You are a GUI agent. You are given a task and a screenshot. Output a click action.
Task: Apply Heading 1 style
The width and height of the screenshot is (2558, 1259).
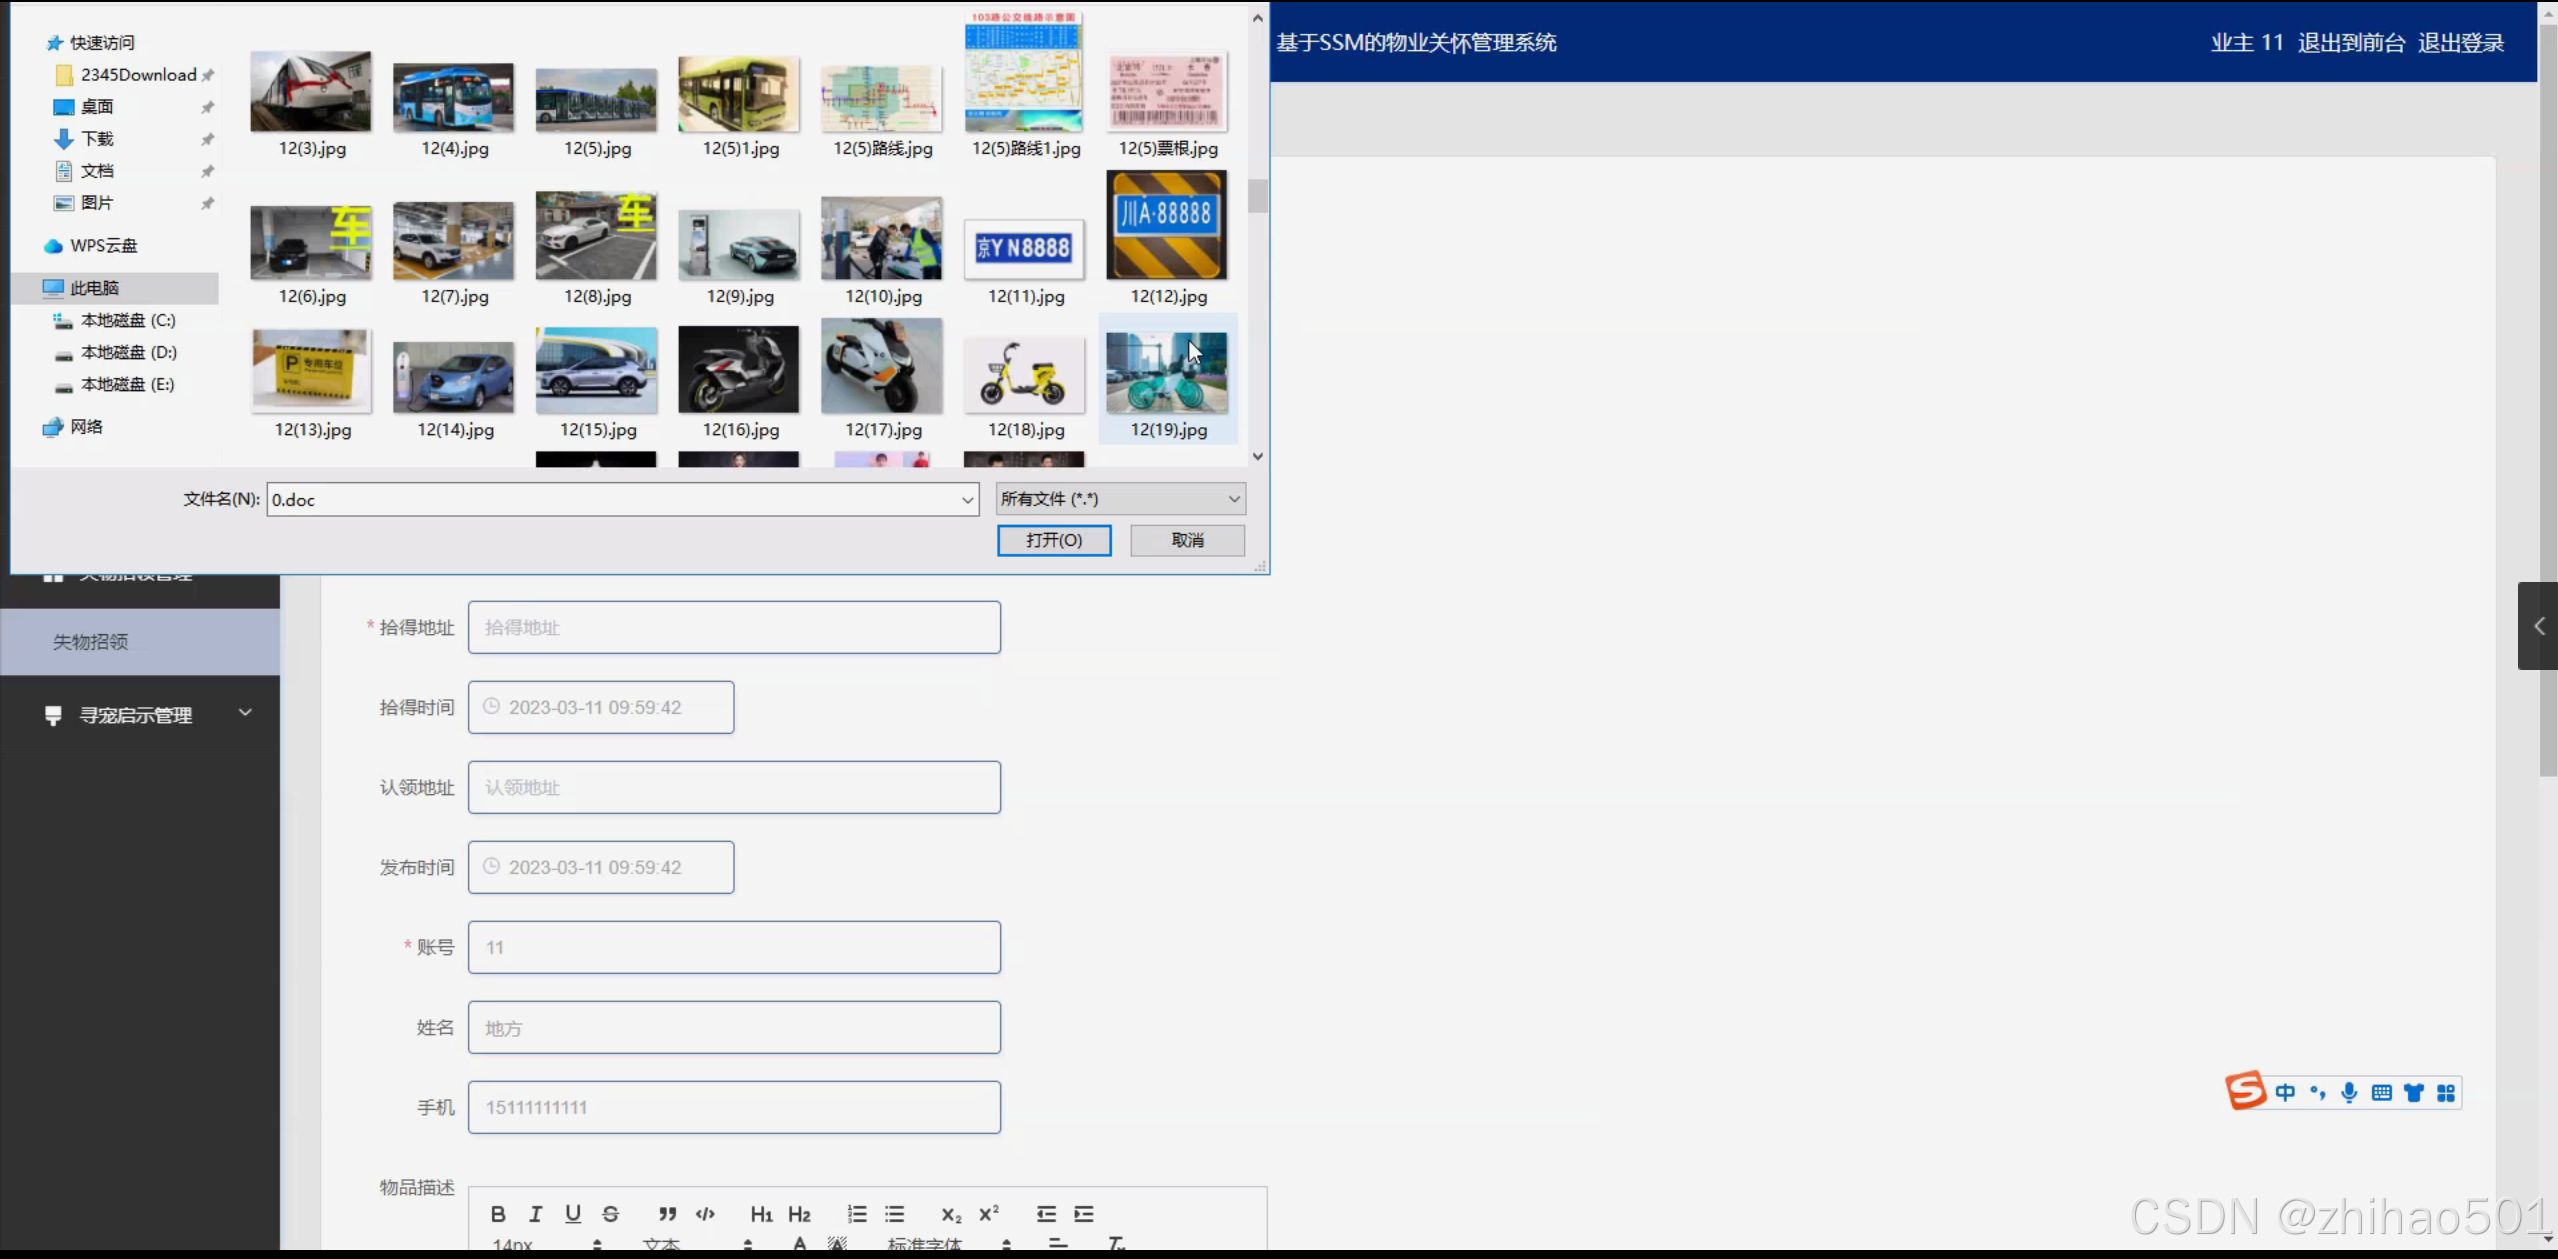point(761,1214)
